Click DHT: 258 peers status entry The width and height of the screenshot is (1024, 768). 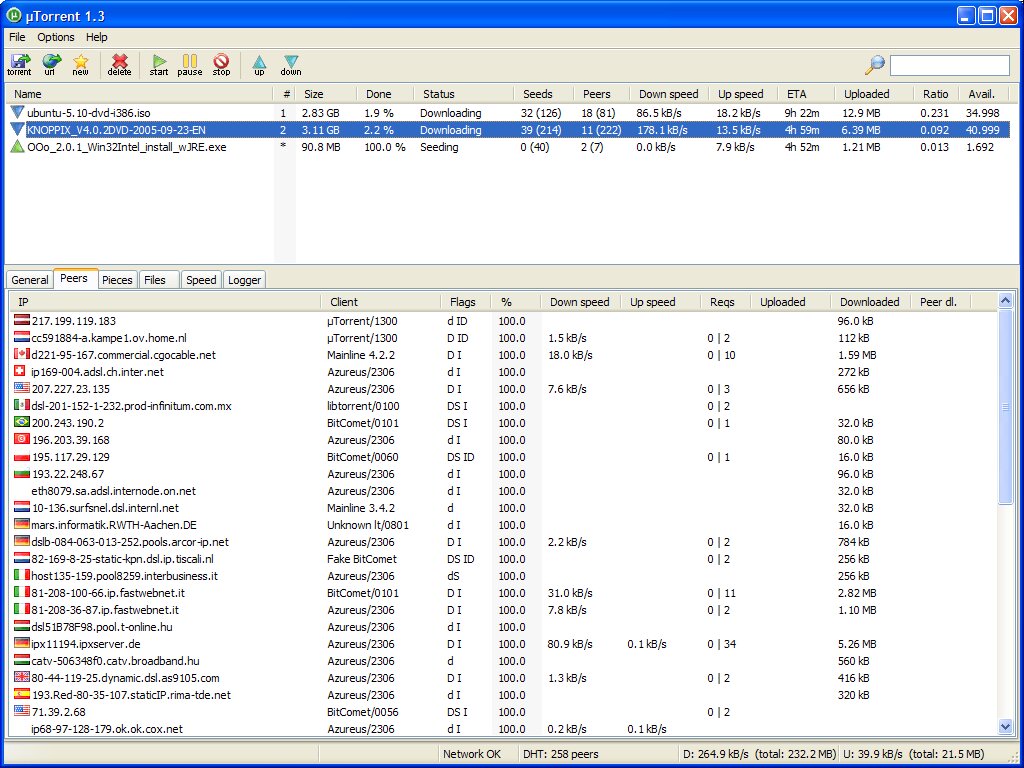click(x=560, y=754)
